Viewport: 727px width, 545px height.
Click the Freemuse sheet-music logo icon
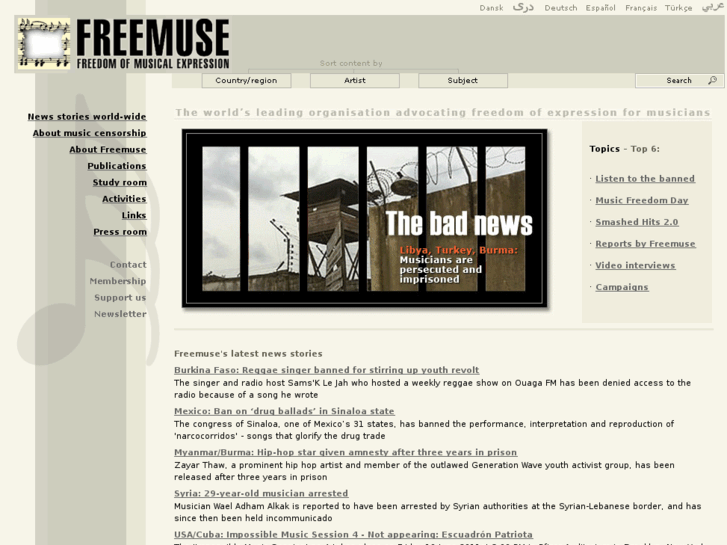(x=44, y=44)
